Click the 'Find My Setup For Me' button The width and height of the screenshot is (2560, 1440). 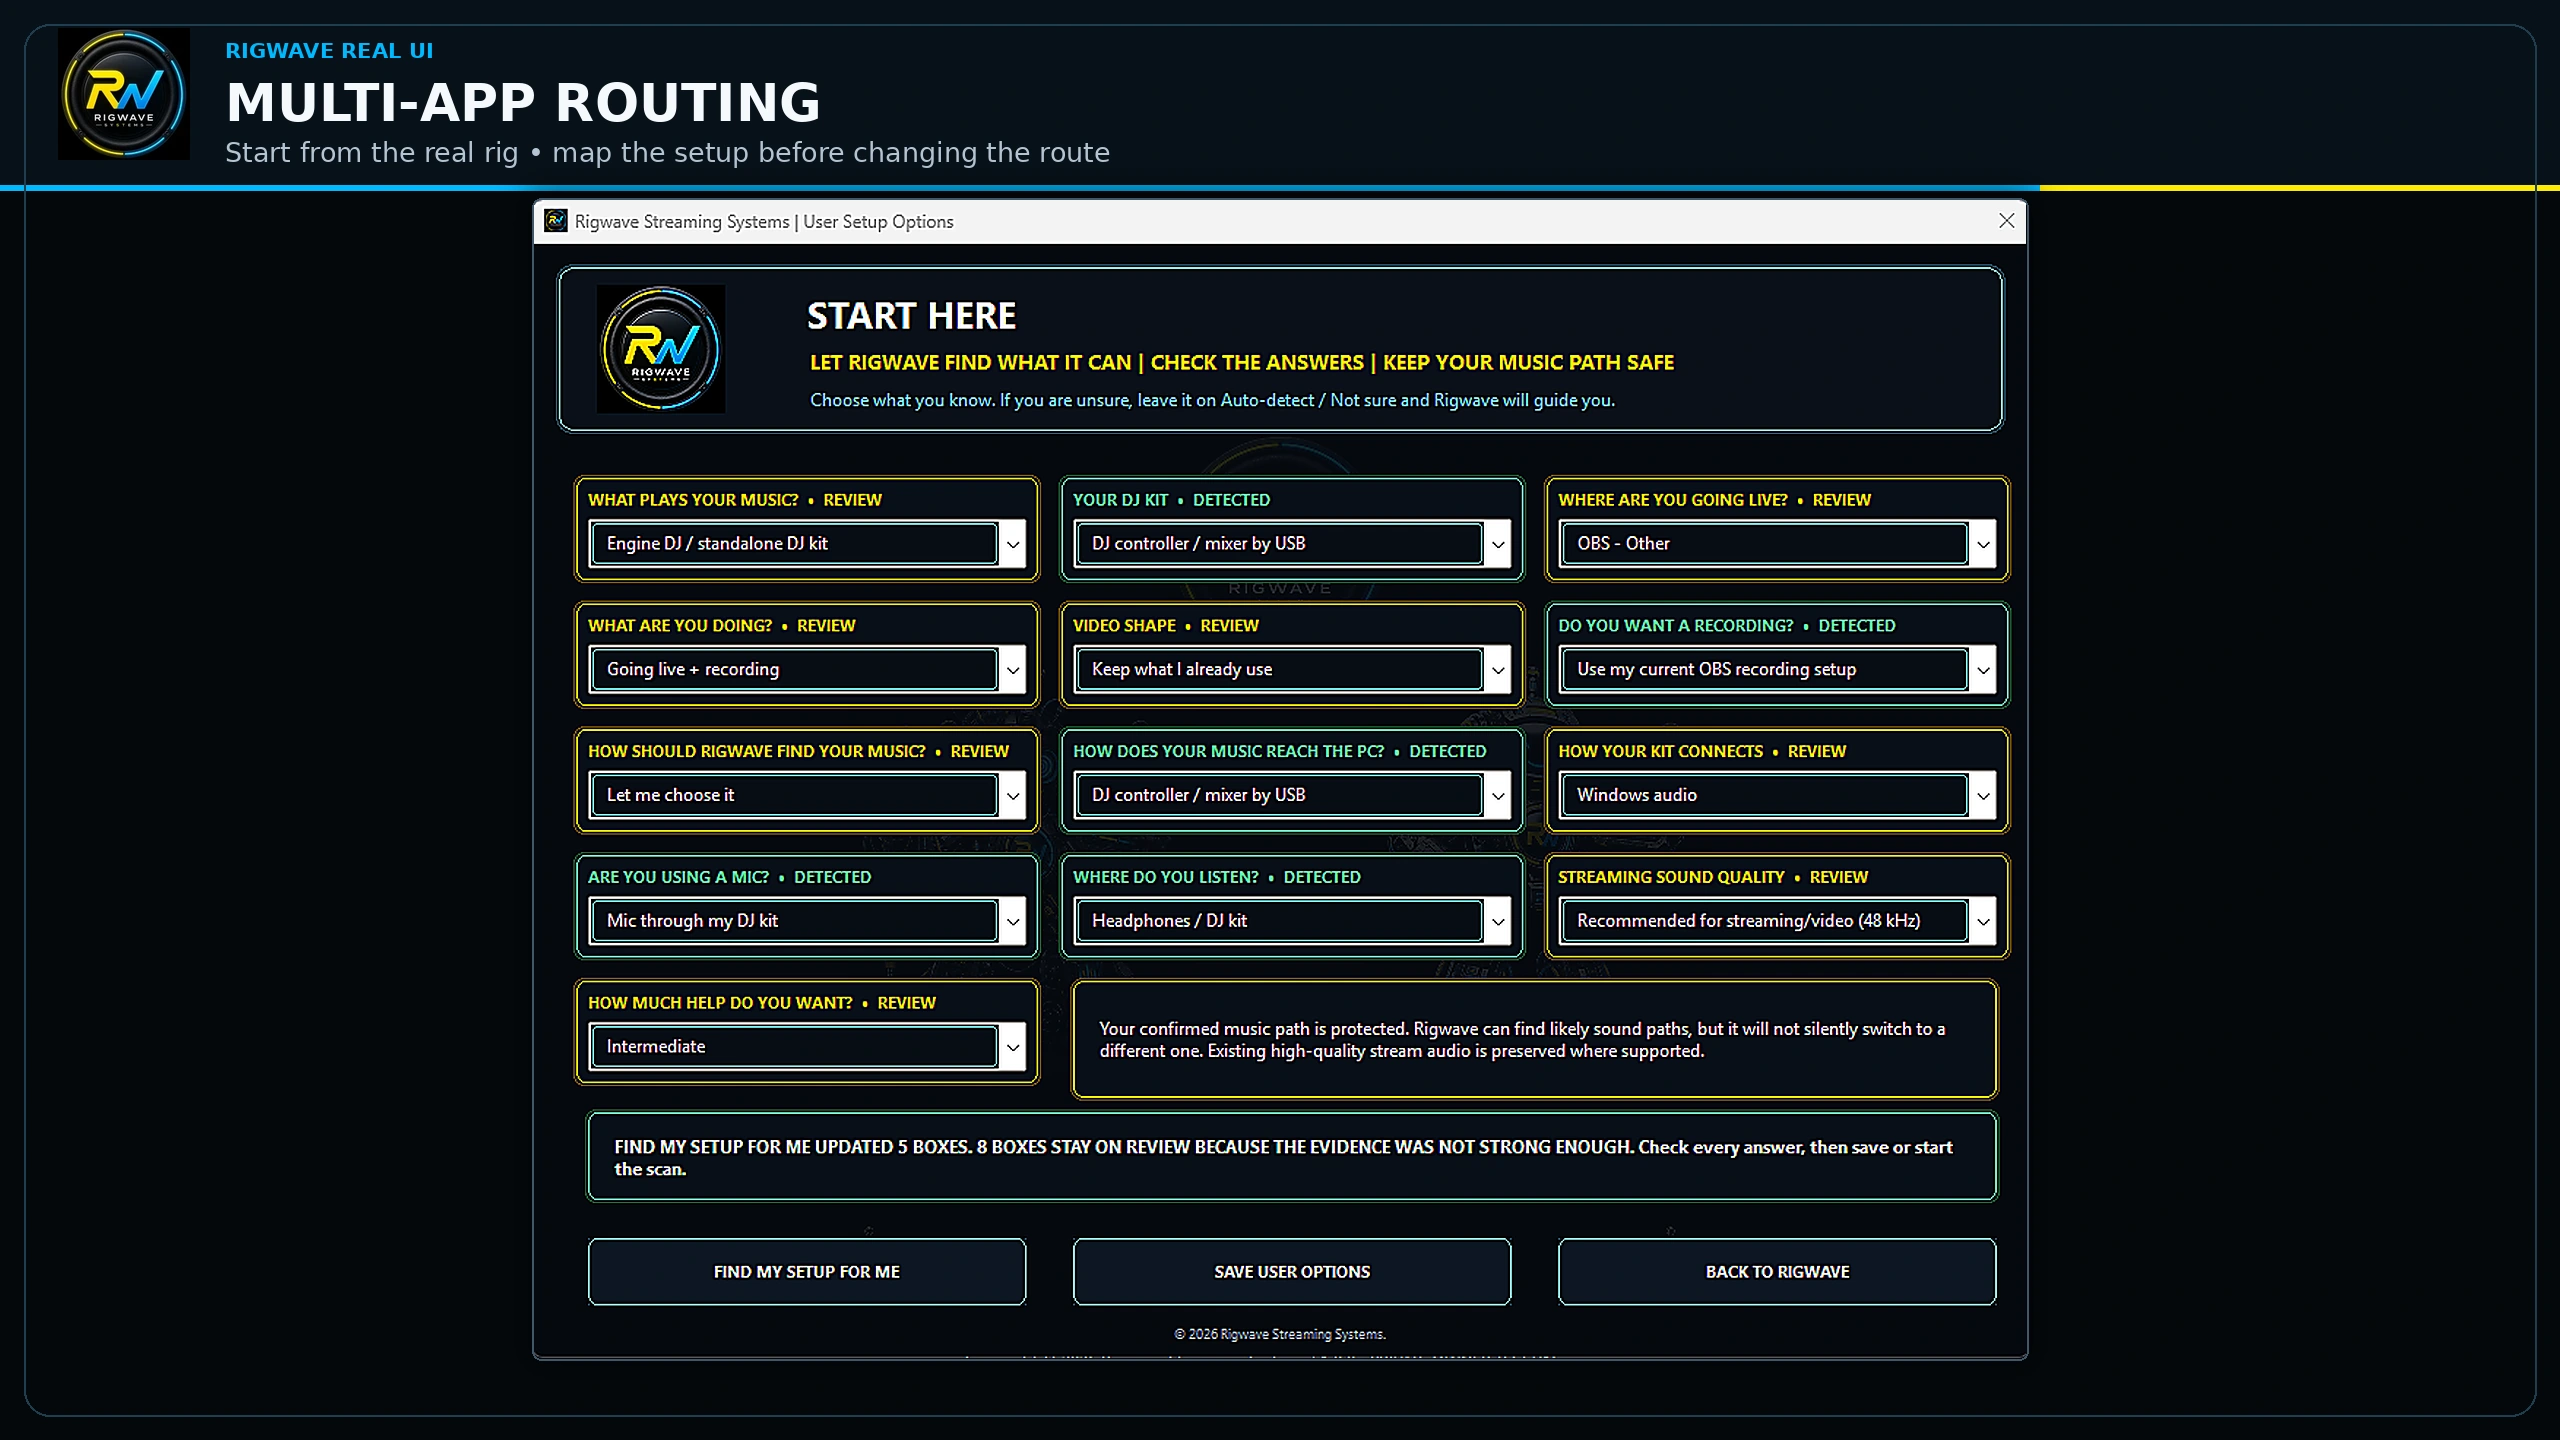(807, 1272)
